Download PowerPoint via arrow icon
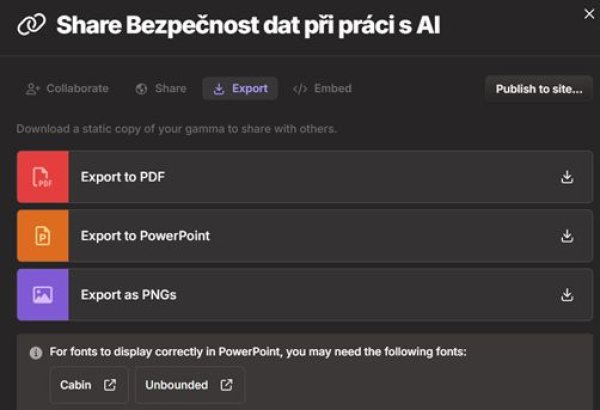The height and width of the screenshot is (410, 600). (567, 236)
